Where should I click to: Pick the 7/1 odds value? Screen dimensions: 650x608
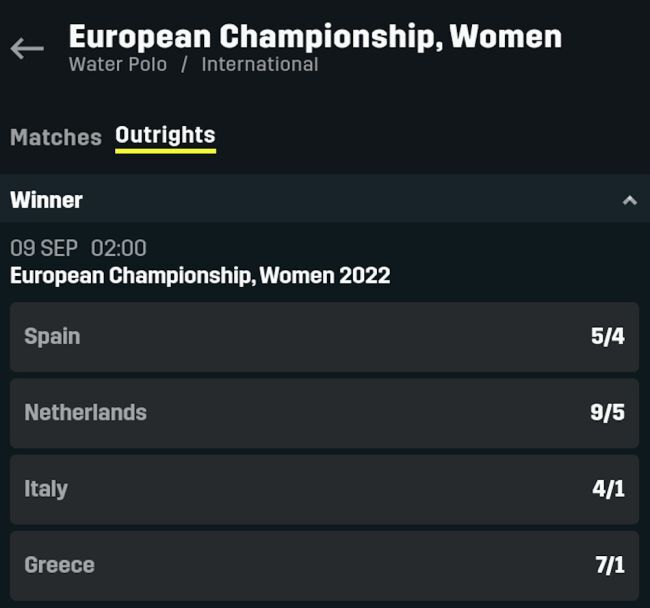[x=609, y=565]
